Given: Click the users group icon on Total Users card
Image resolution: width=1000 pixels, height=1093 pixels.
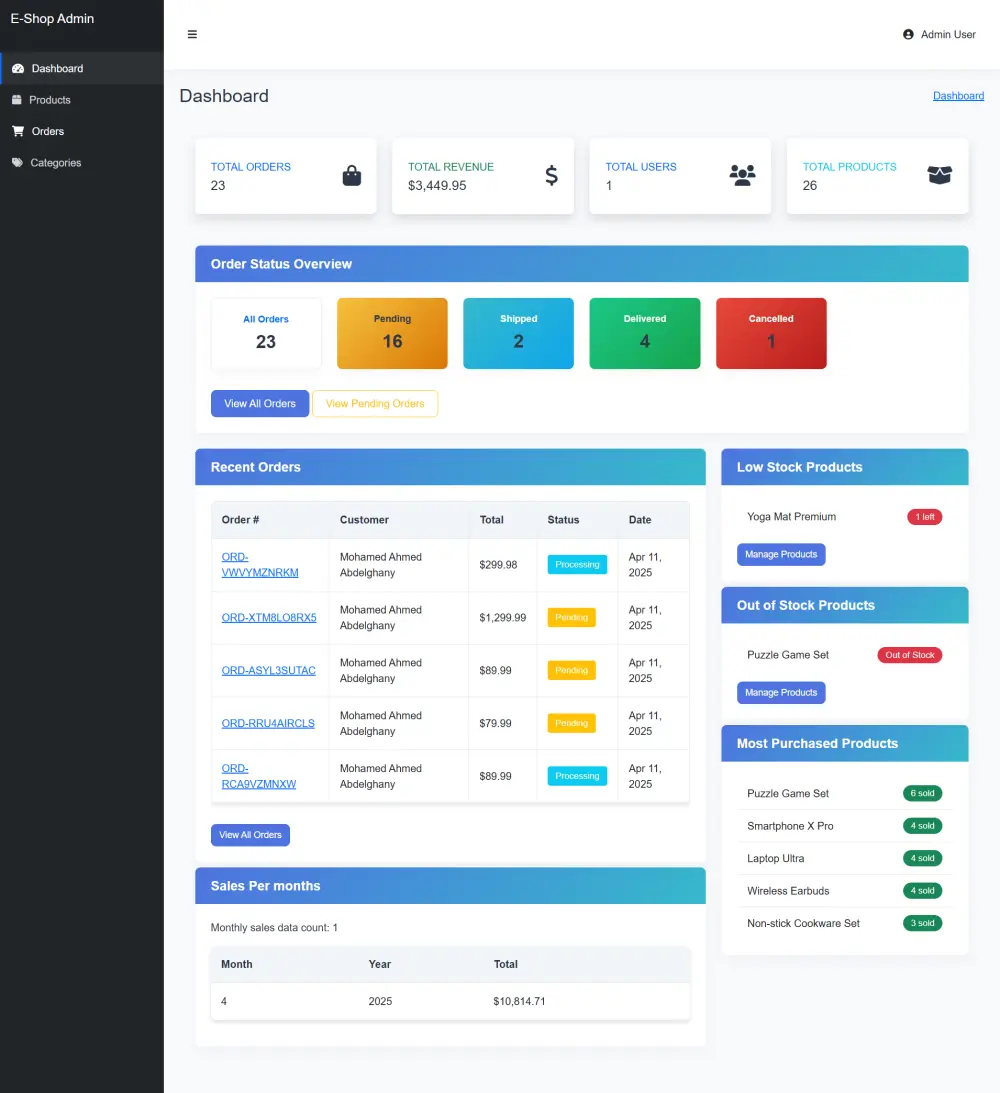Looking at the screenshot, I should (x=743, y=174).
